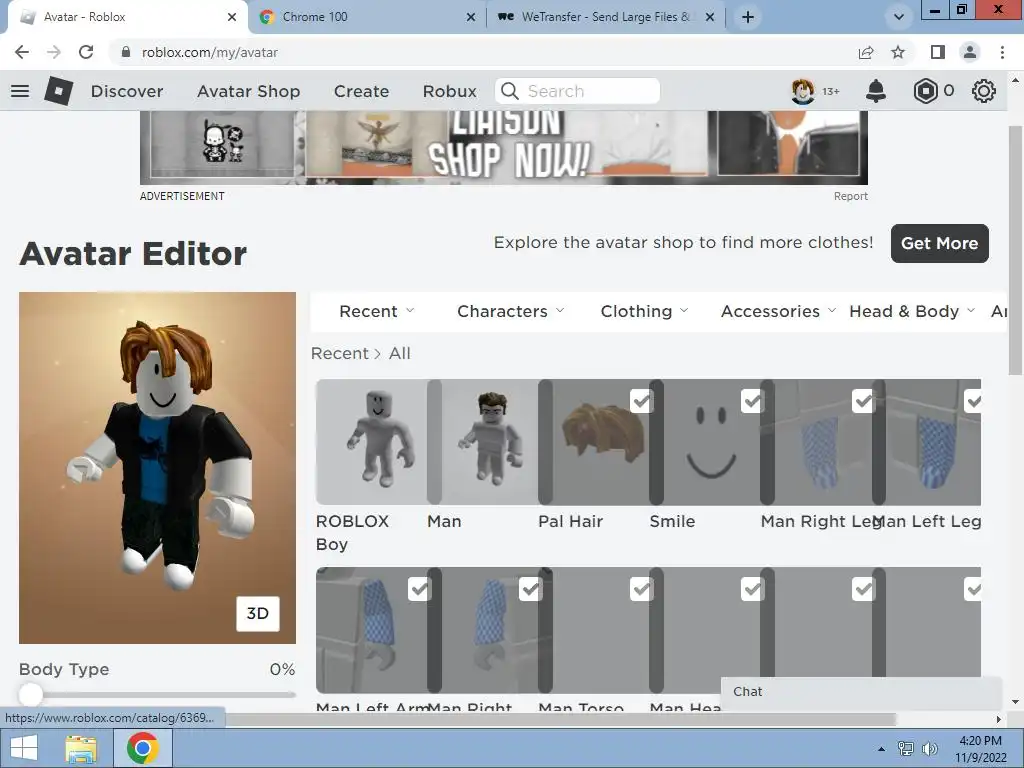
Task: Uncheck the Man Right Leg checkbox
Action: coord(863,400)
